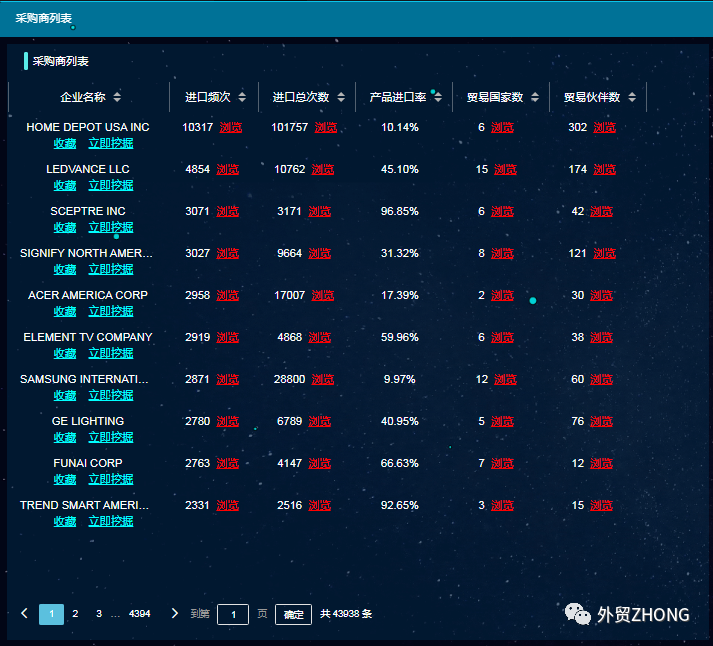Viewport: 713px width, 646px height.
Task: Browse 15 trade partners for TREND SMART
Action: pos(602,505)
